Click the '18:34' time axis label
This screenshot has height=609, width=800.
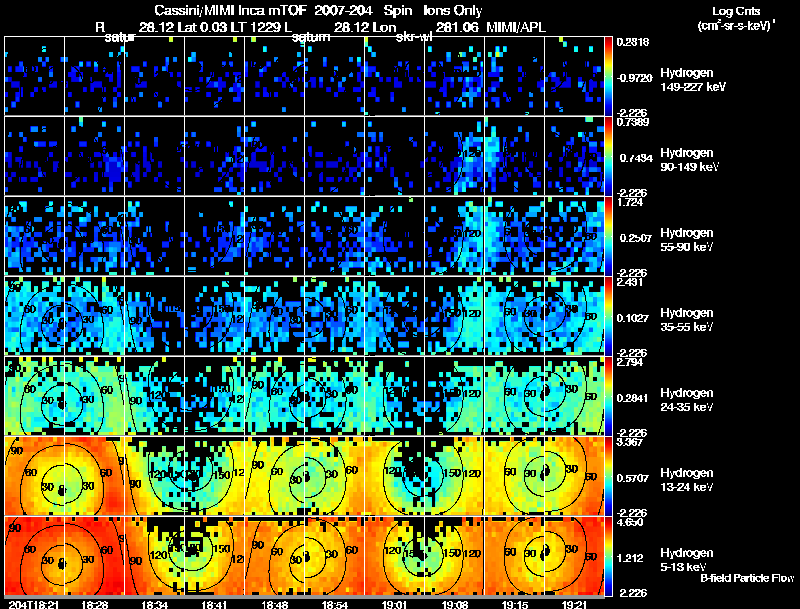(155, 604)
